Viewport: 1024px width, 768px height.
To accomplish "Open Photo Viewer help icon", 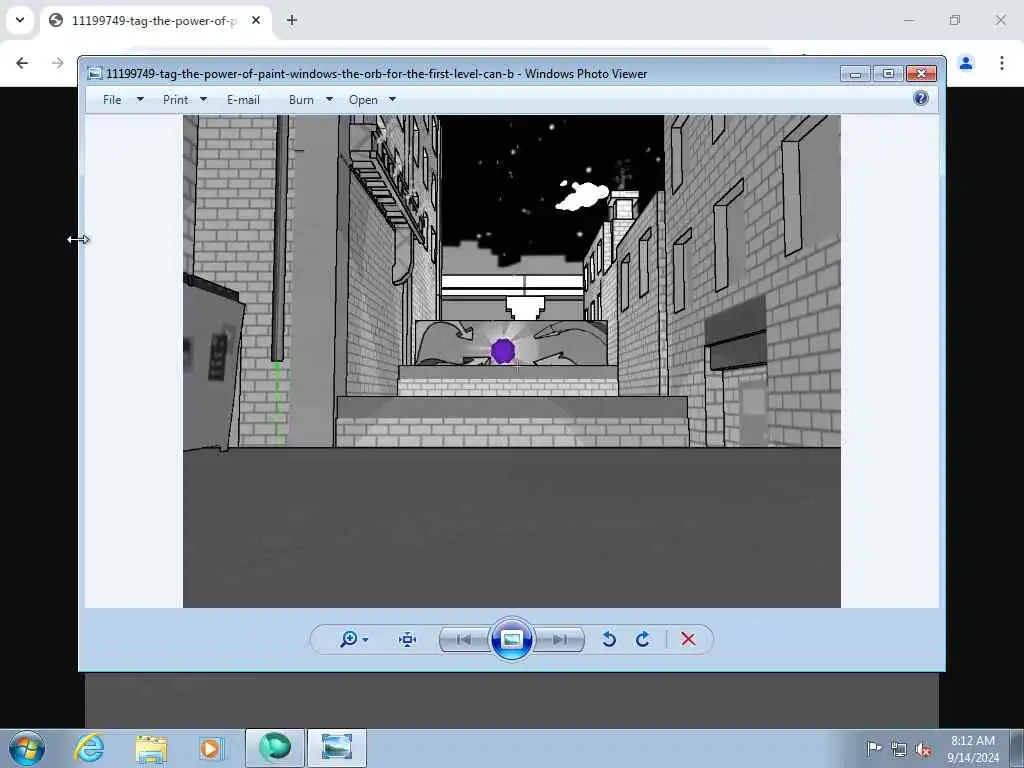I will coord(921,98).
